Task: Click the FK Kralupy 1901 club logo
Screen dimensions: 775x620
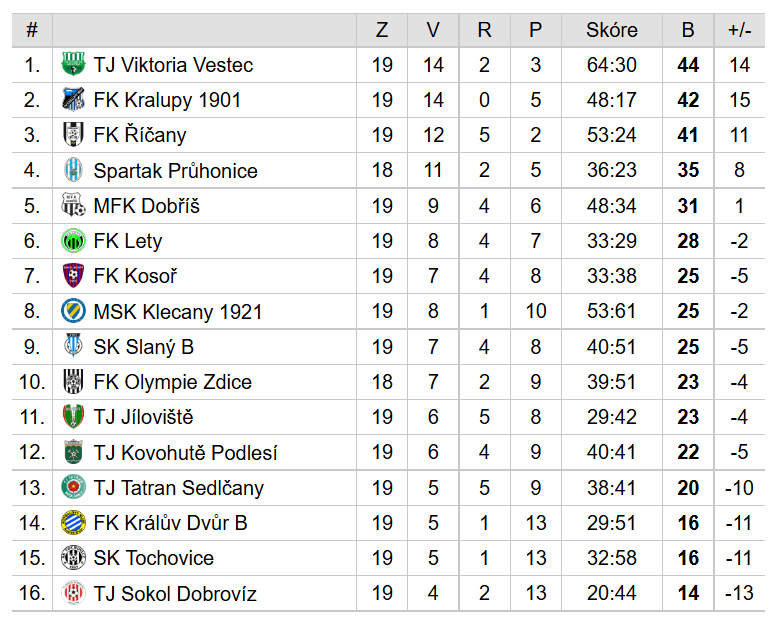Action: [73, 100]
